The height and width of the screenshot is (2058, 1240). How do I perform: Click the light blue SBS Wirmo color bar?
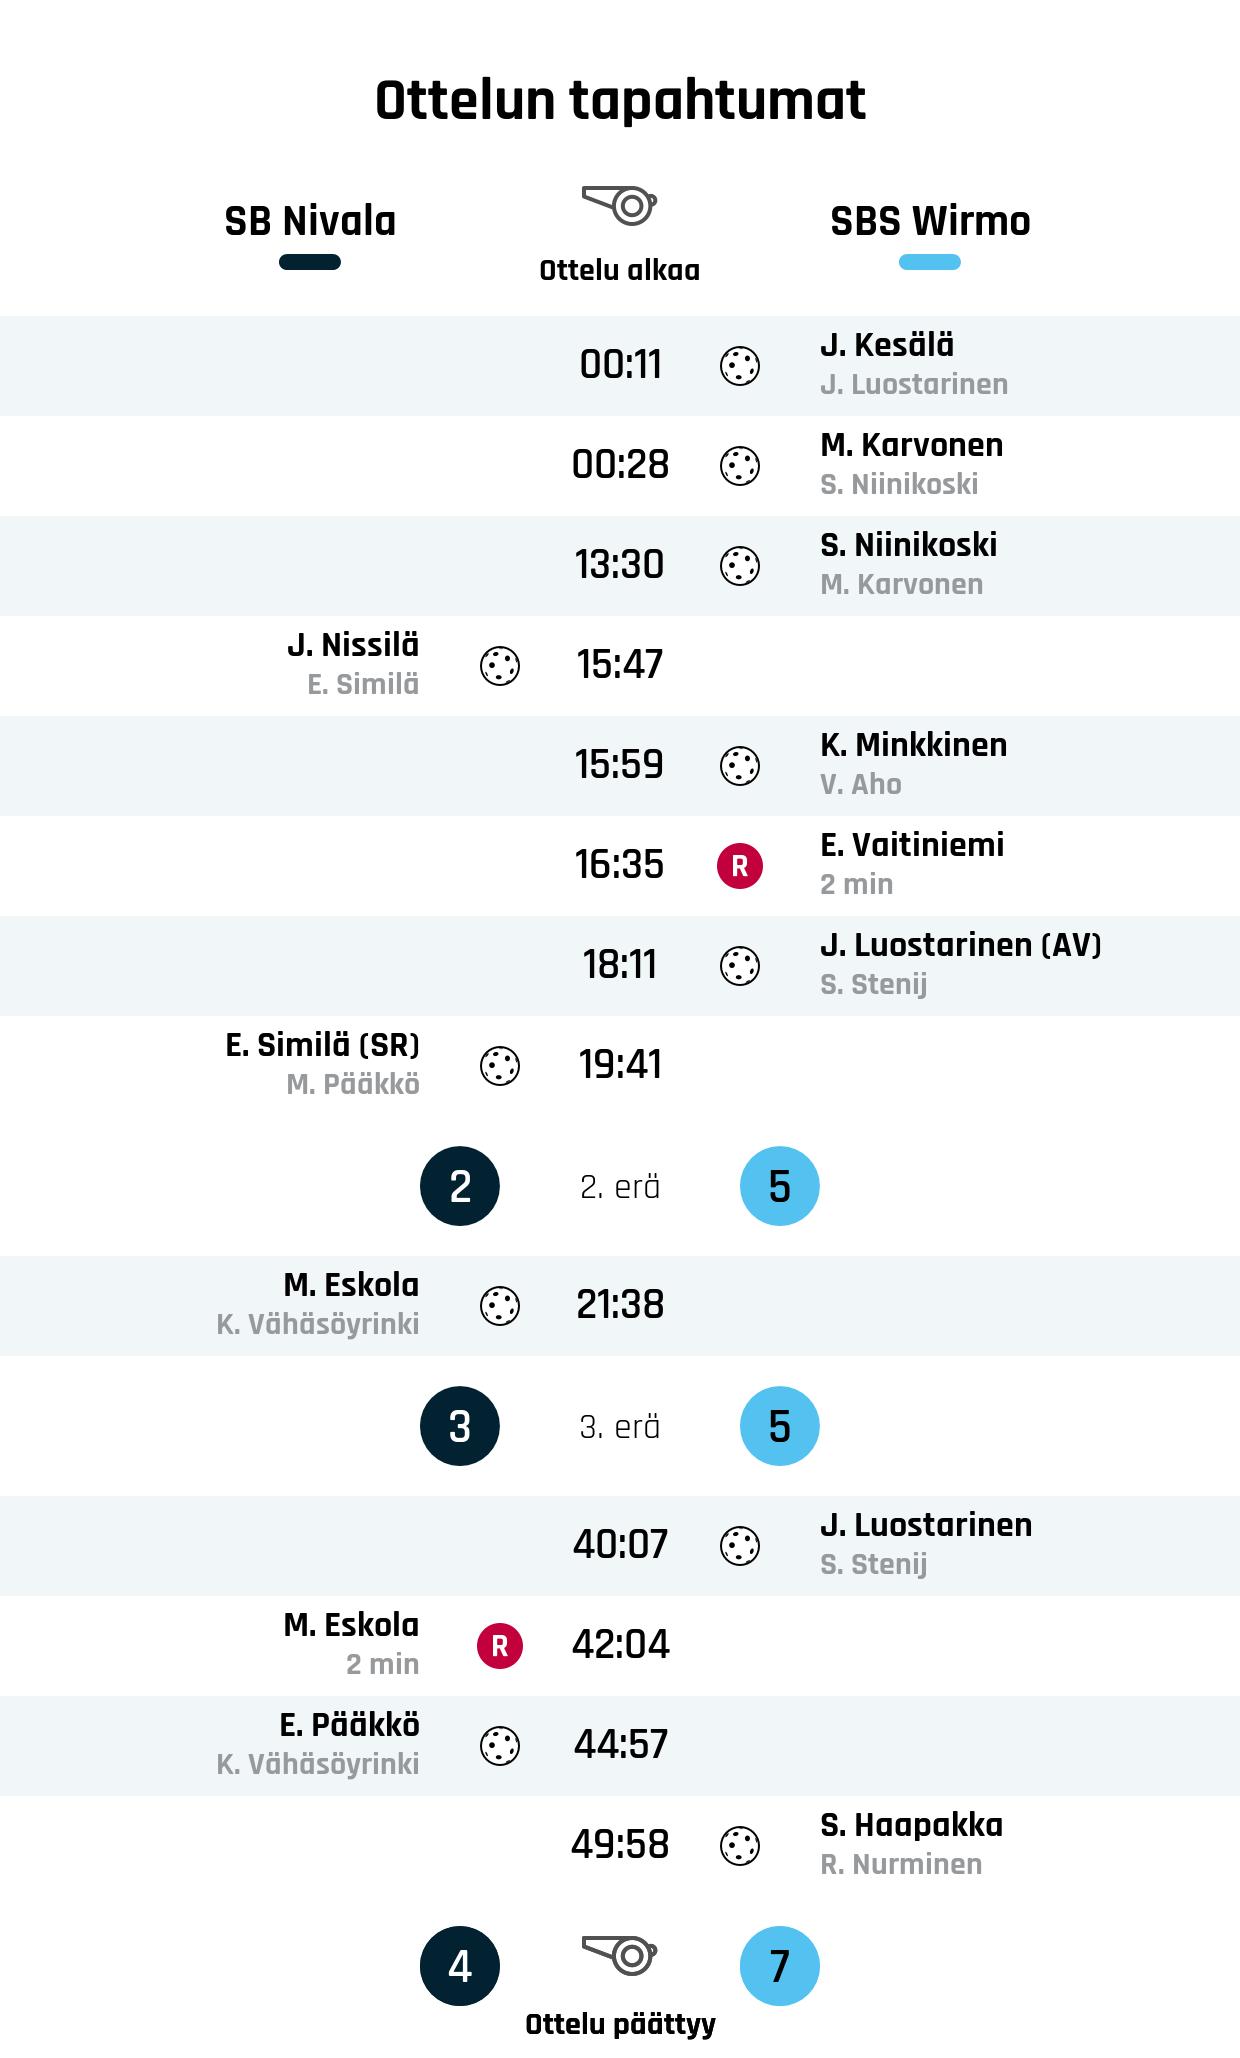[x=930, y=262]
